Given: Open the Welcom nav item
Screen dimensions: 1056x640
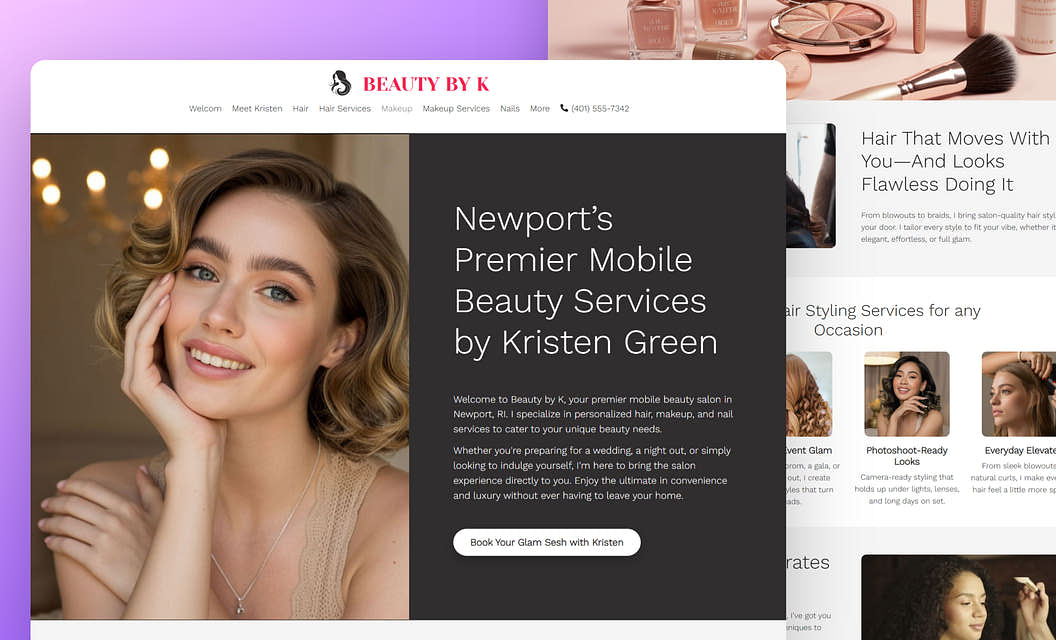Looking at the screenshot, I should (205, 108).
